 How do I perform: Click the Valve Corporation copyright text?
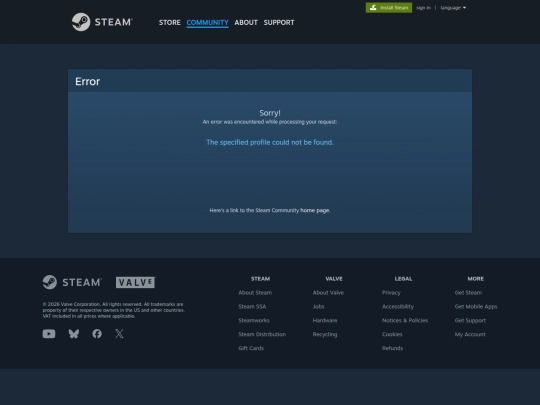pos(114,310)
